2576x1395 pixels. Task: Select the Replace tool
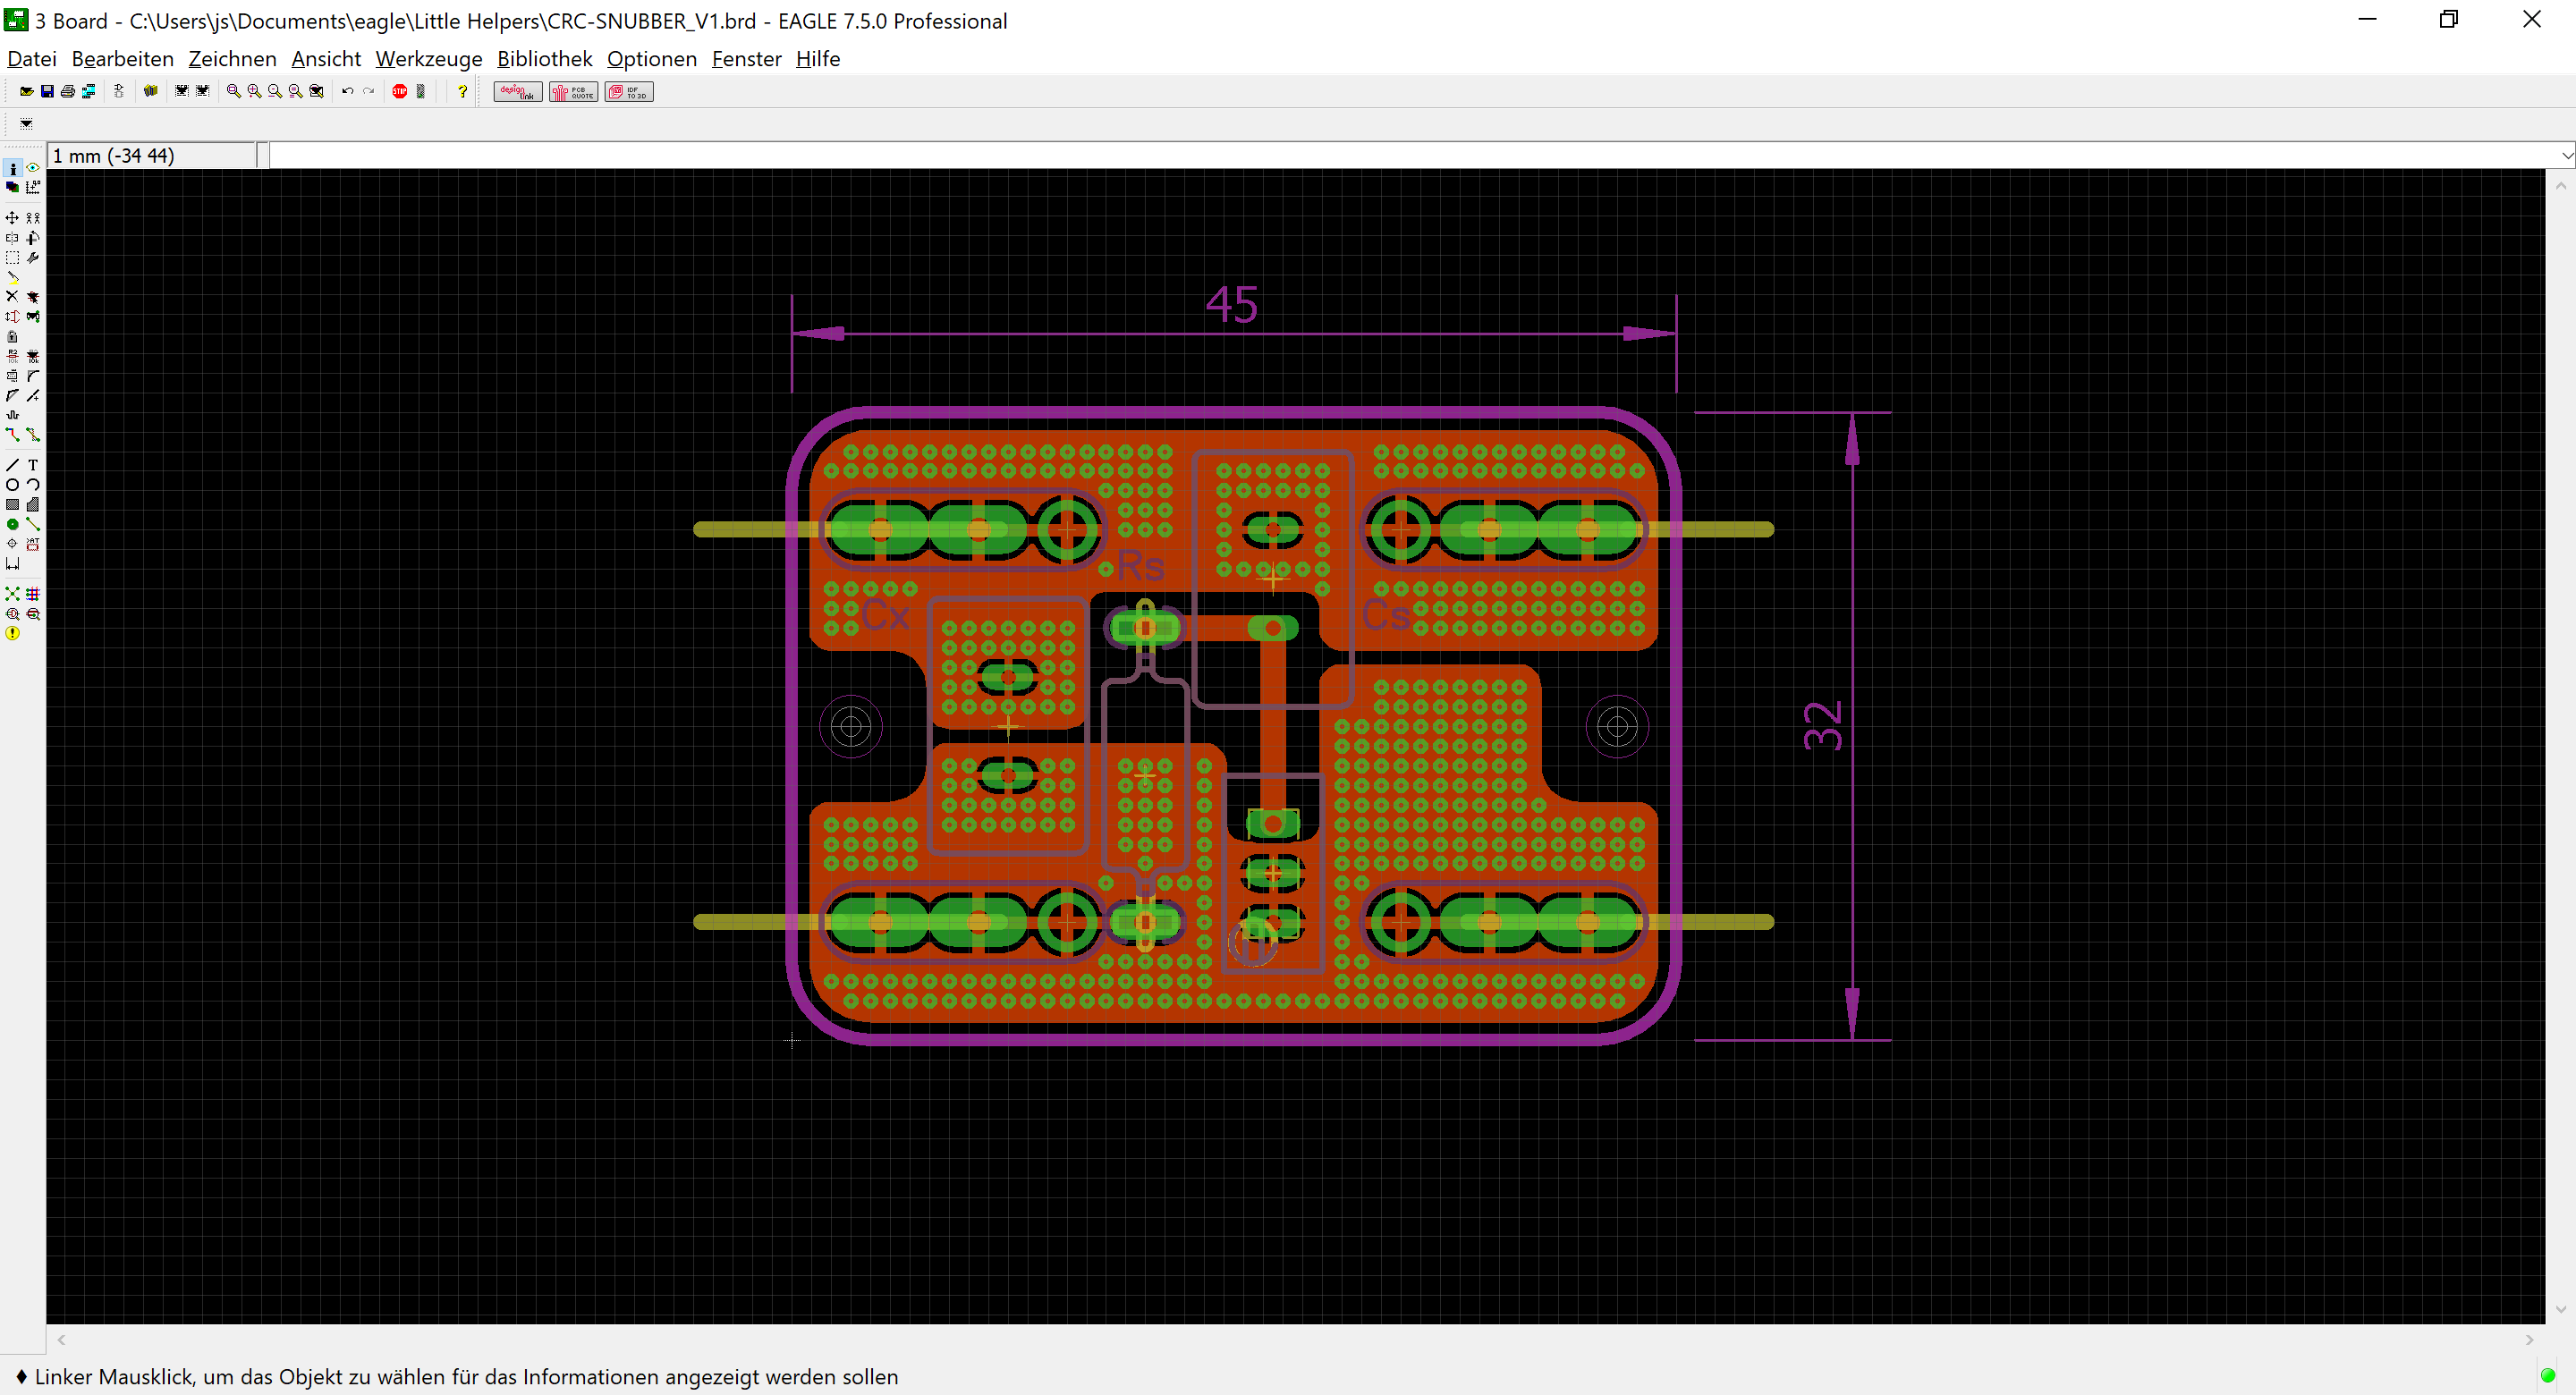tap(33, 316)
